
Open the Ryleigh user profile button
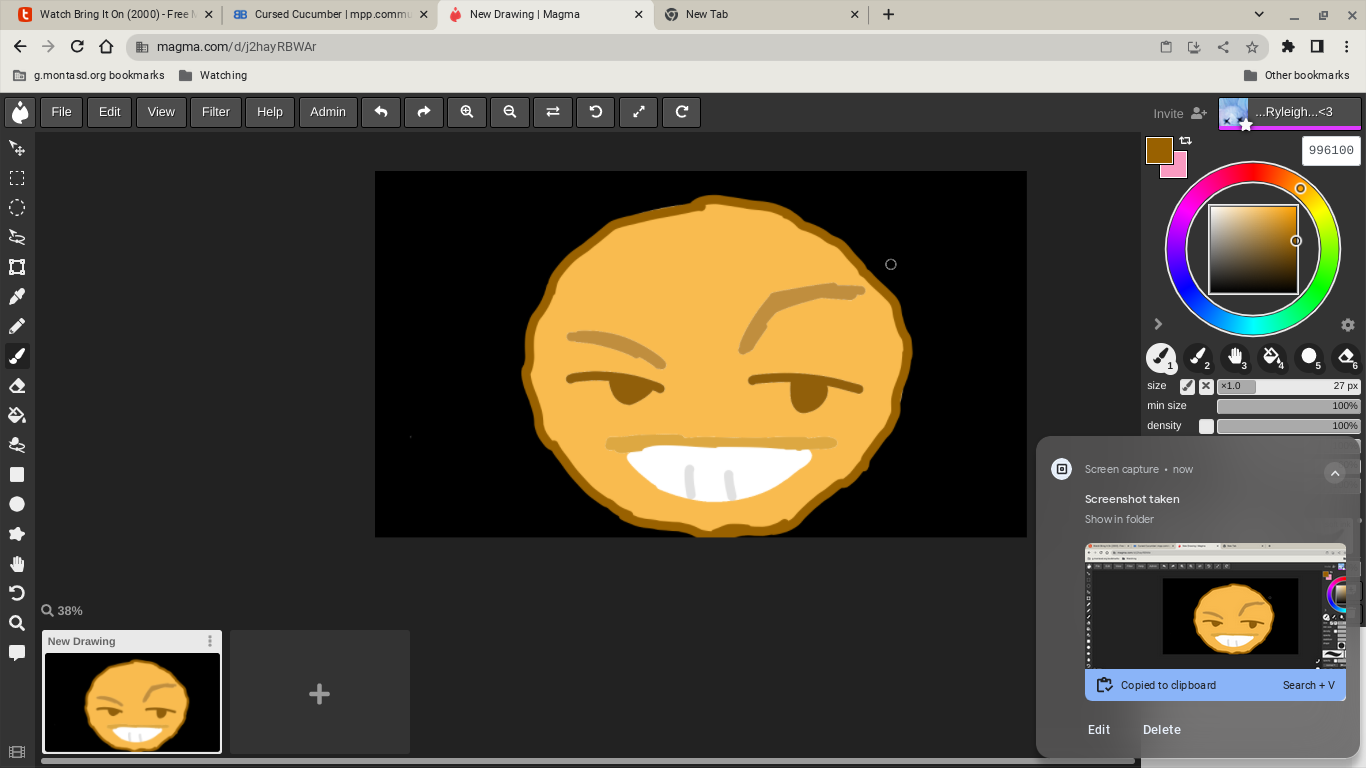point(1290,113)
